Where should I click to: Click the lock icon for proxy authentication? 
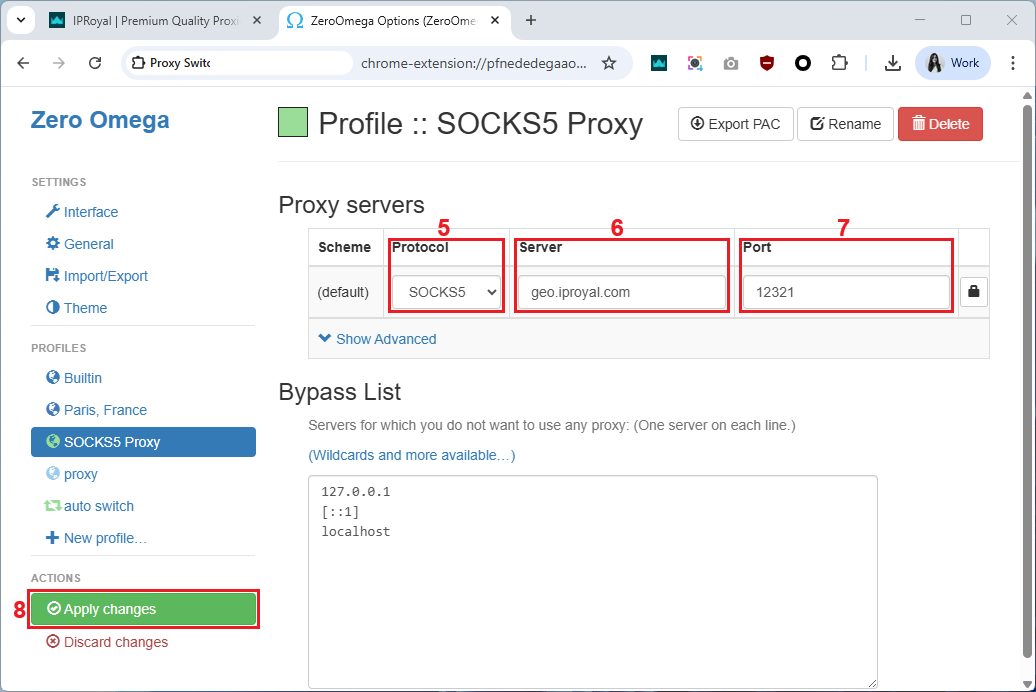[974, 292]
